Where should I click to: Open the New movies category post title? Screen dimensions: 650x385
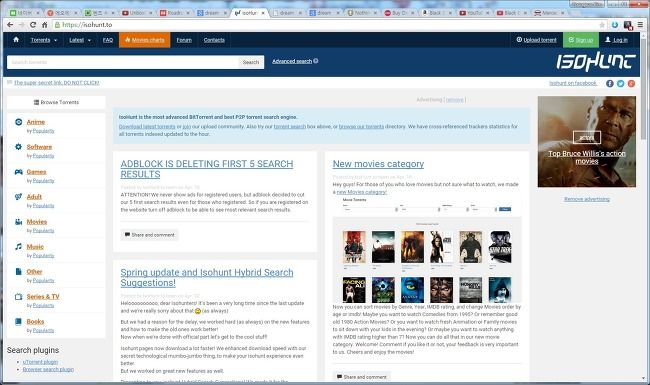(x=378, y=164)
